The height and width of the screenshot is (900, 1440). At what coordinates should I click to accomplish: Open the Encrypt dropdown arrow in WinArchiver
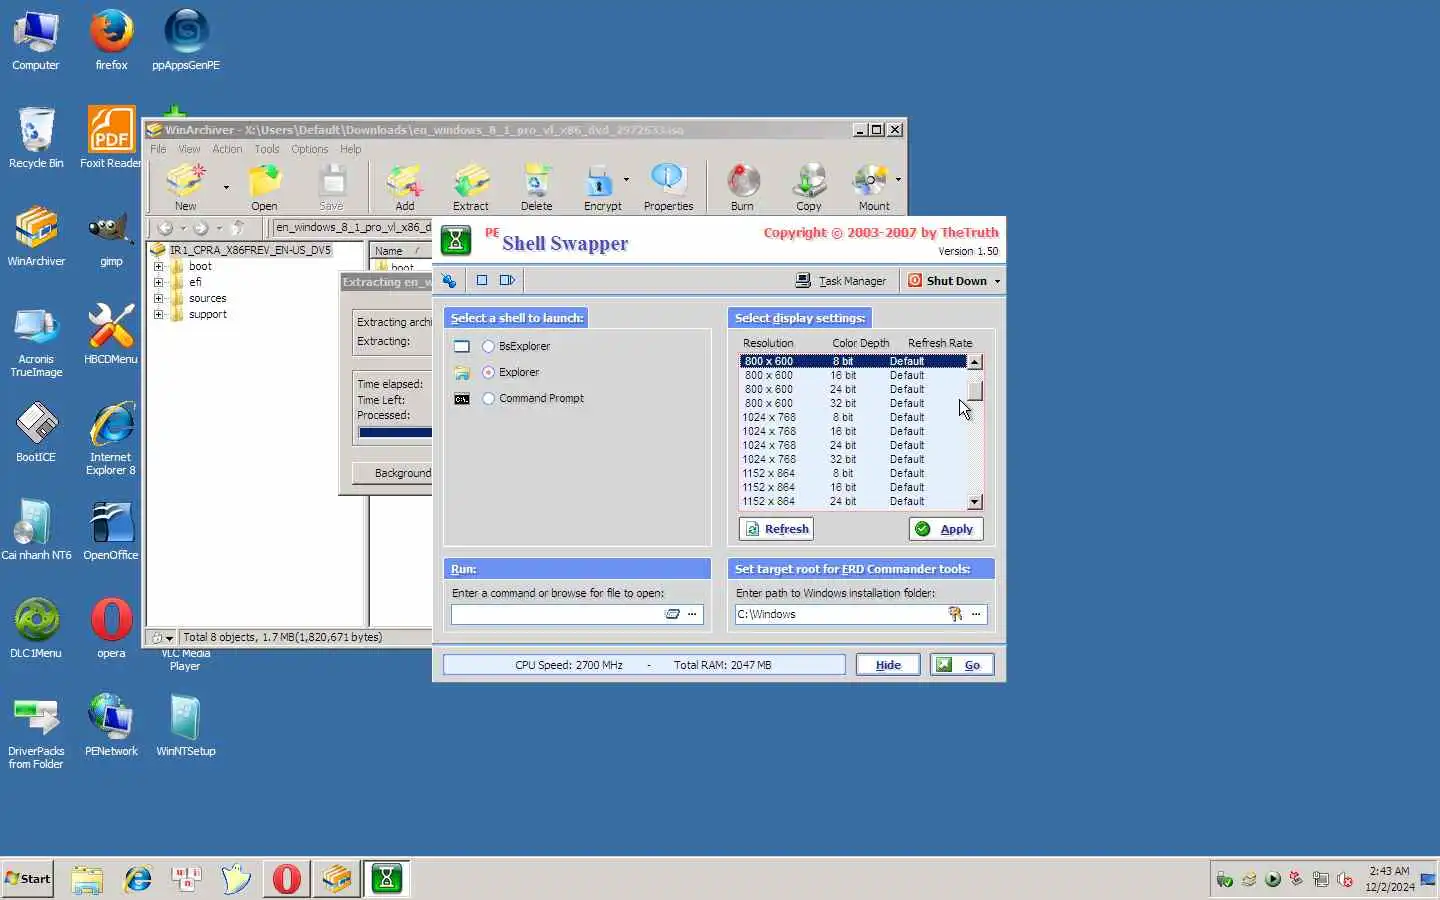626,180
